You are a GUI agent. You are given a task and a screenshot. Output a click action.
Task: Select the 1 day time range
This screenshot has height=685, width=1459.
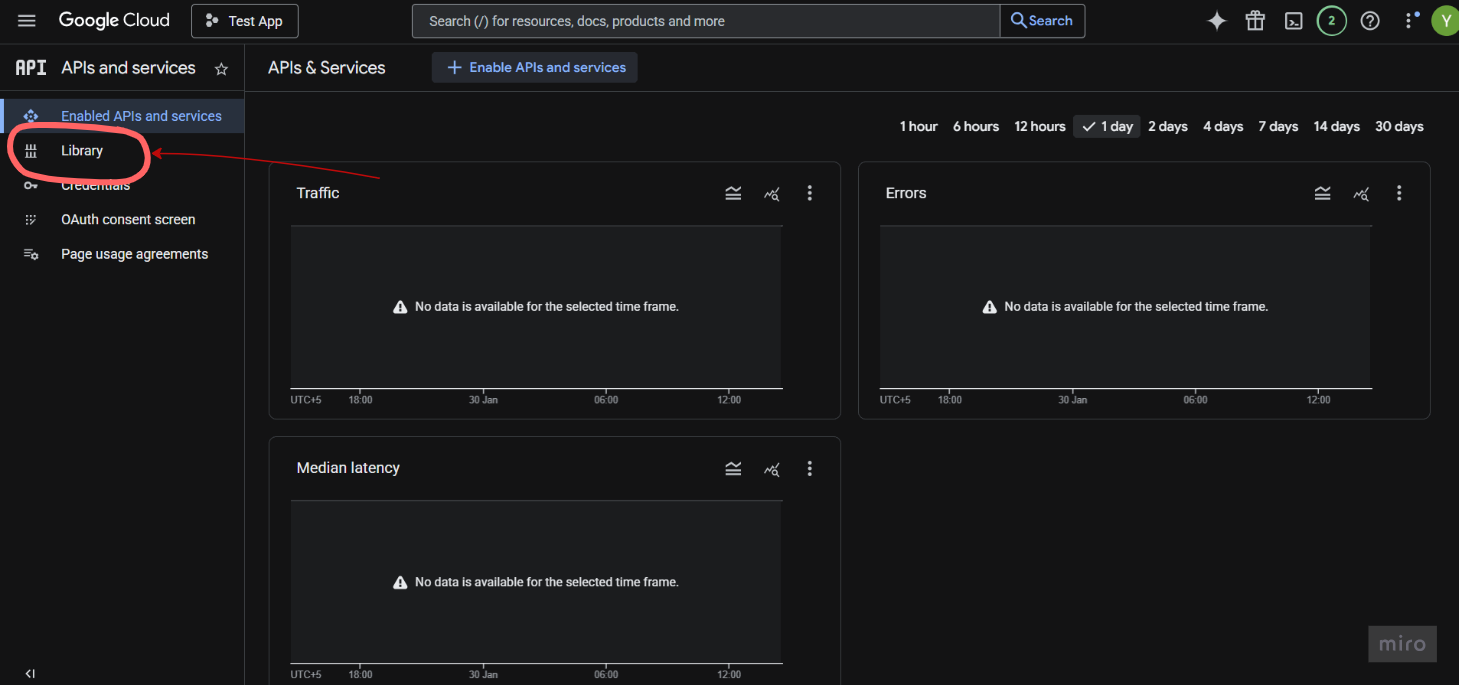coord(1107,126)
